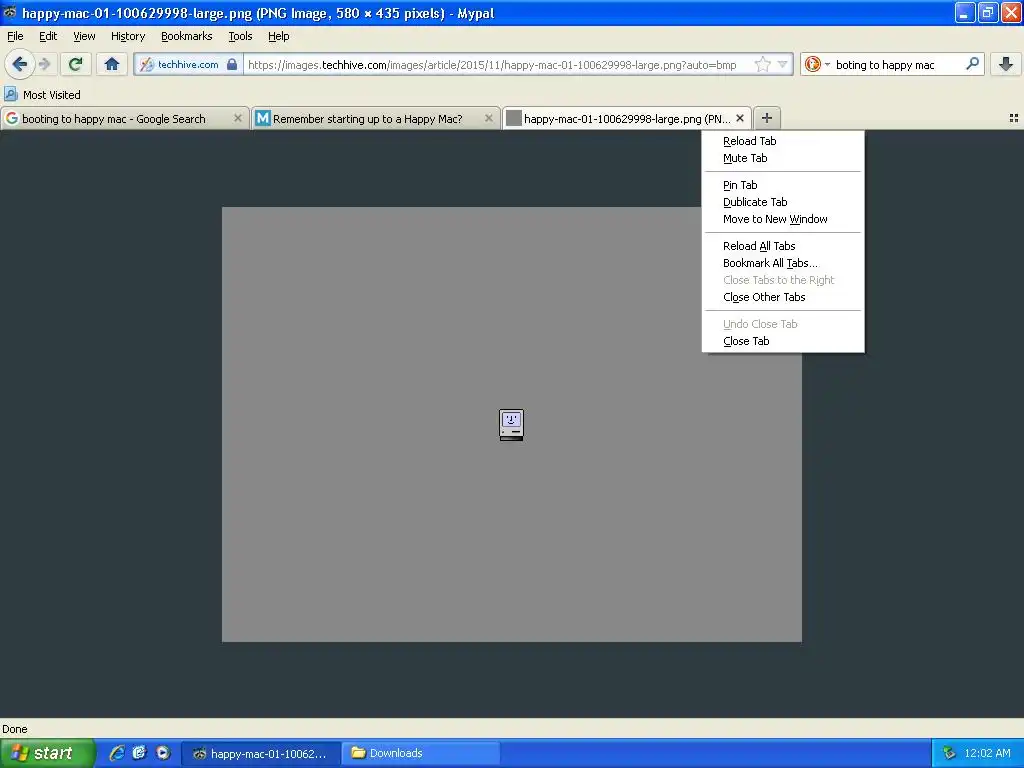Open the Downloads taskbar button
Screen dimensions: 1024x768
coord(421,754)
